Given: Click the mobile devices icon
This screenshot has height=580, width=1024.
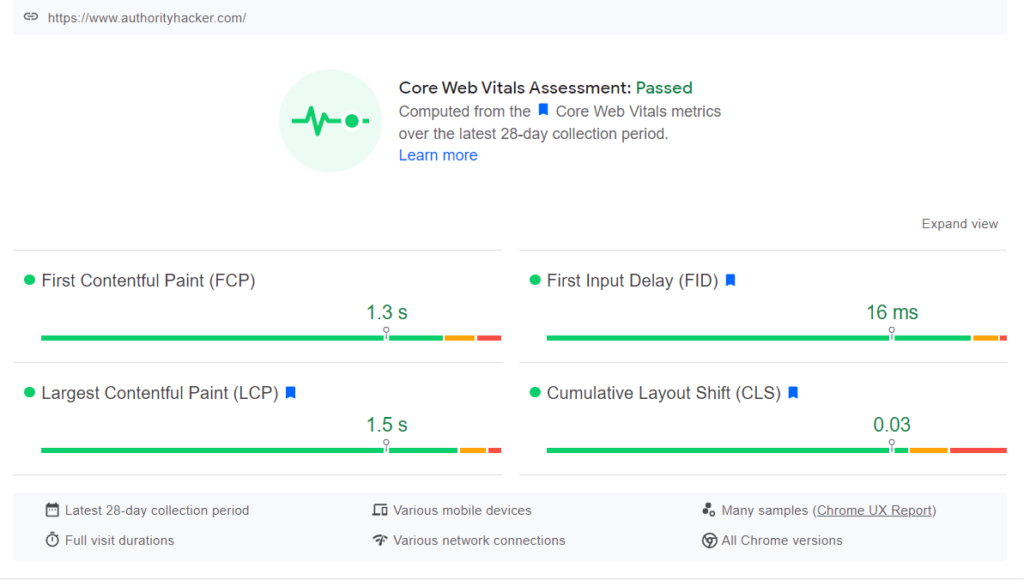Looking at the screenshot, I should coord(380,510).
